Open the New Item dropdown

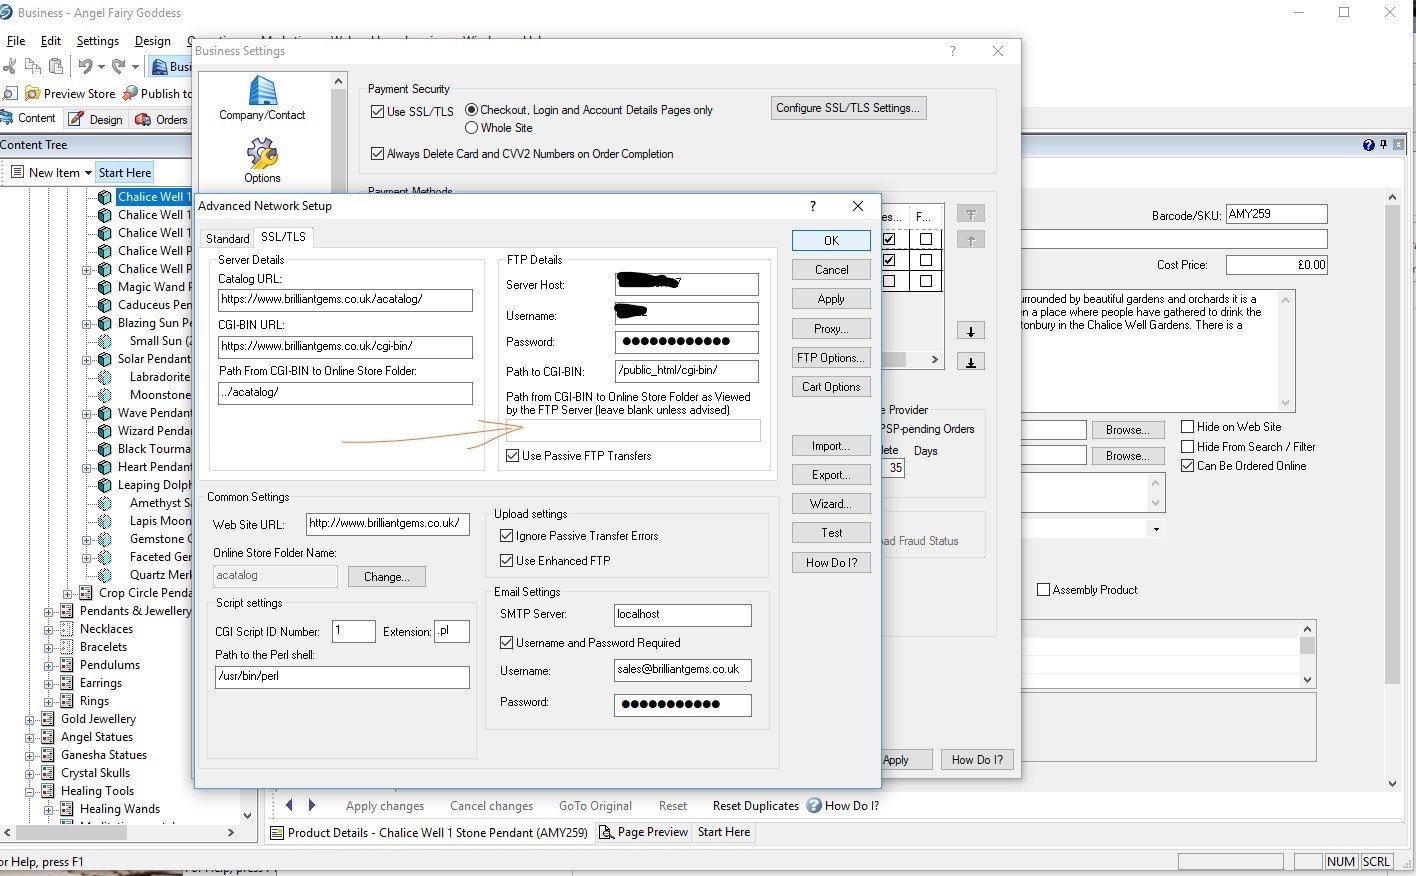pos(88,173)
